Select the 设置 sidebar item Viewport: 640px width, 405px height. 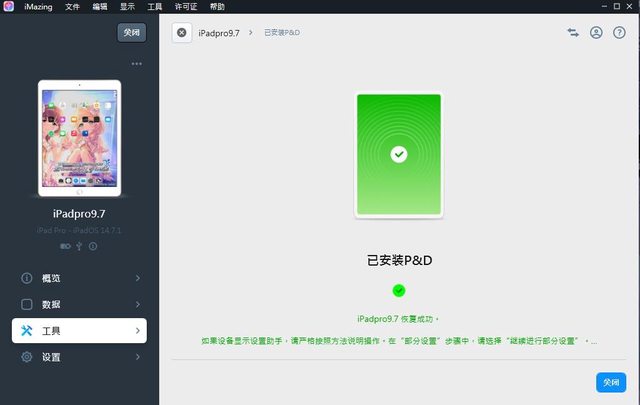click(x=79, y=357)
